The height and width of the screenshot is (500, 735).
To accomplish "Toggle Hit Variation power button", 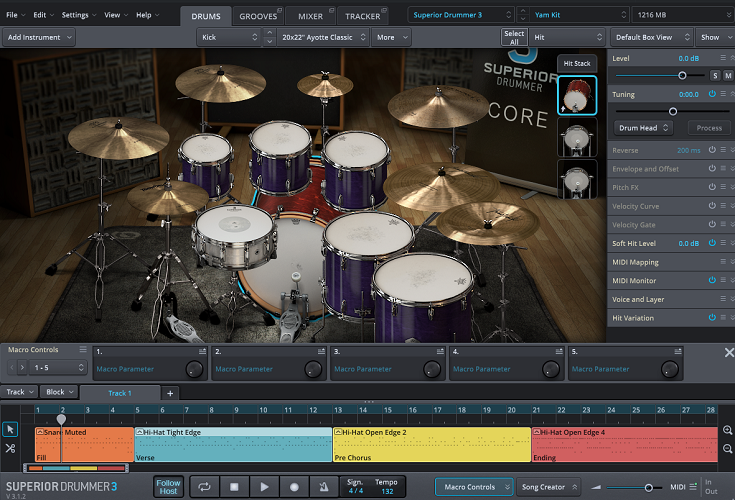I will (x=712, y=317).
